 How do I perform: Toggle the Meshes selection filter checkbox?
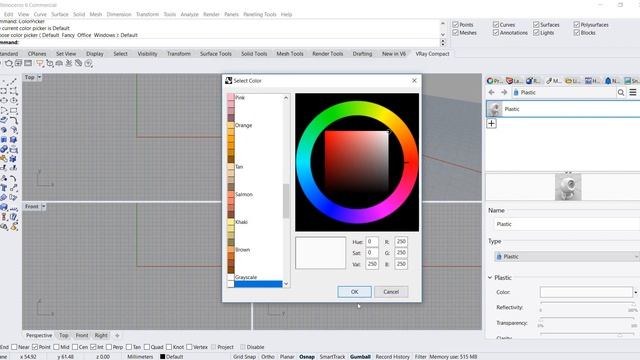click(456, 33)
